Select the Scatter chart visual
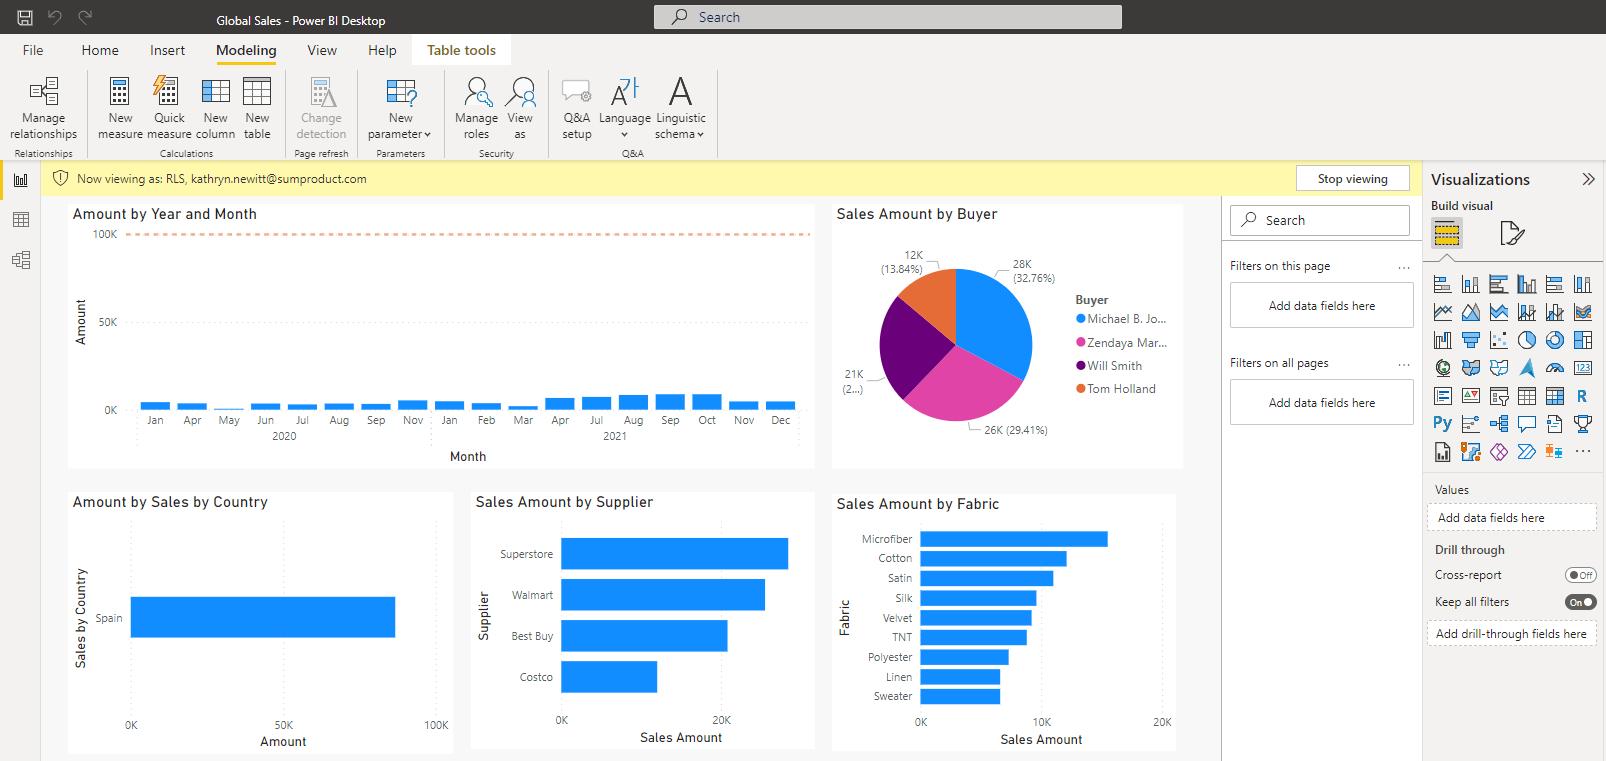The height and width of the screenshot is (761, 1606). point(1498,340)
